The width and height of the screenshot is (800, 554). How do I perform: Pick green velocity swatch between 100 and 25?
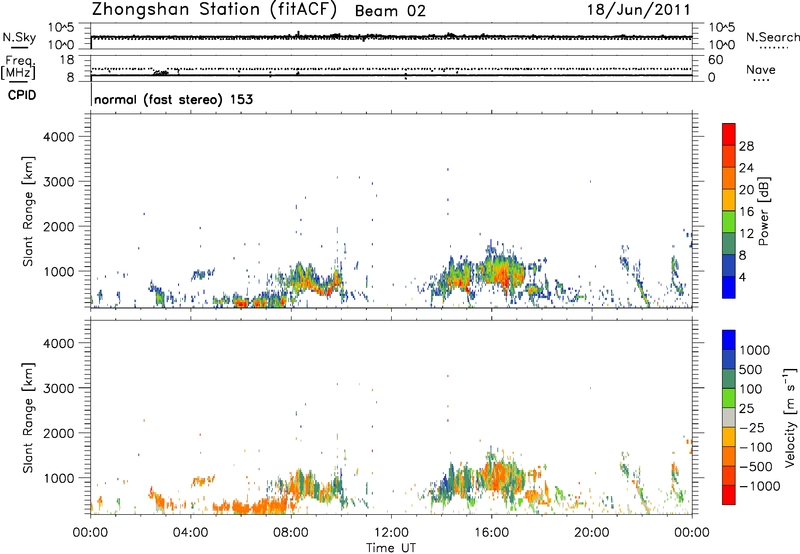(x=729, y=398)
